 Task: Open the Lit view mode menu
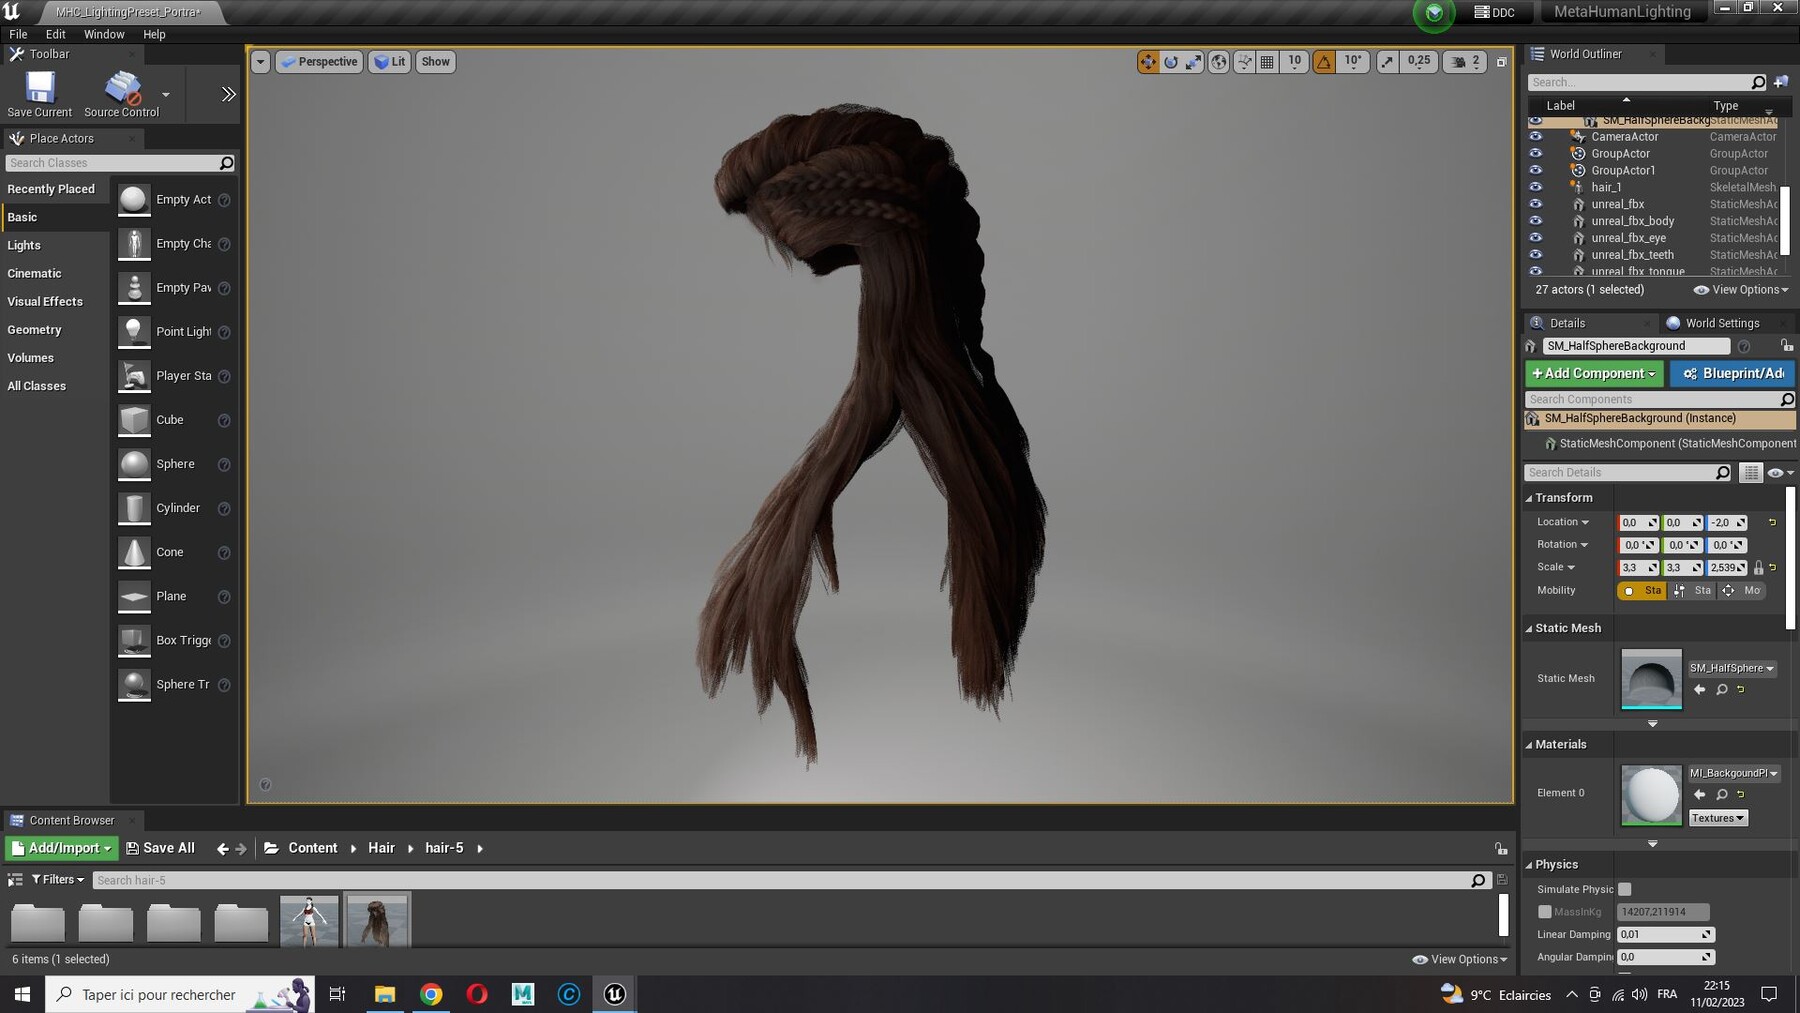click(389, 62)
